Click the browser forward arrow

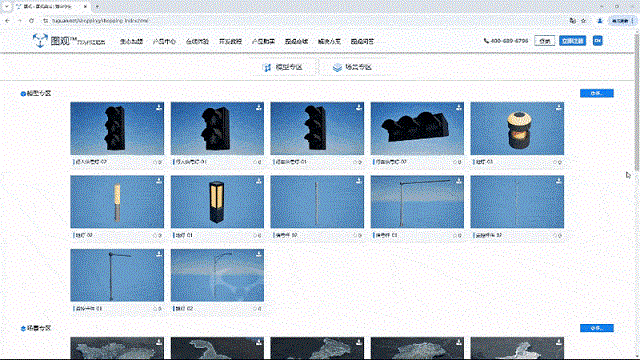tap(19, 20)
